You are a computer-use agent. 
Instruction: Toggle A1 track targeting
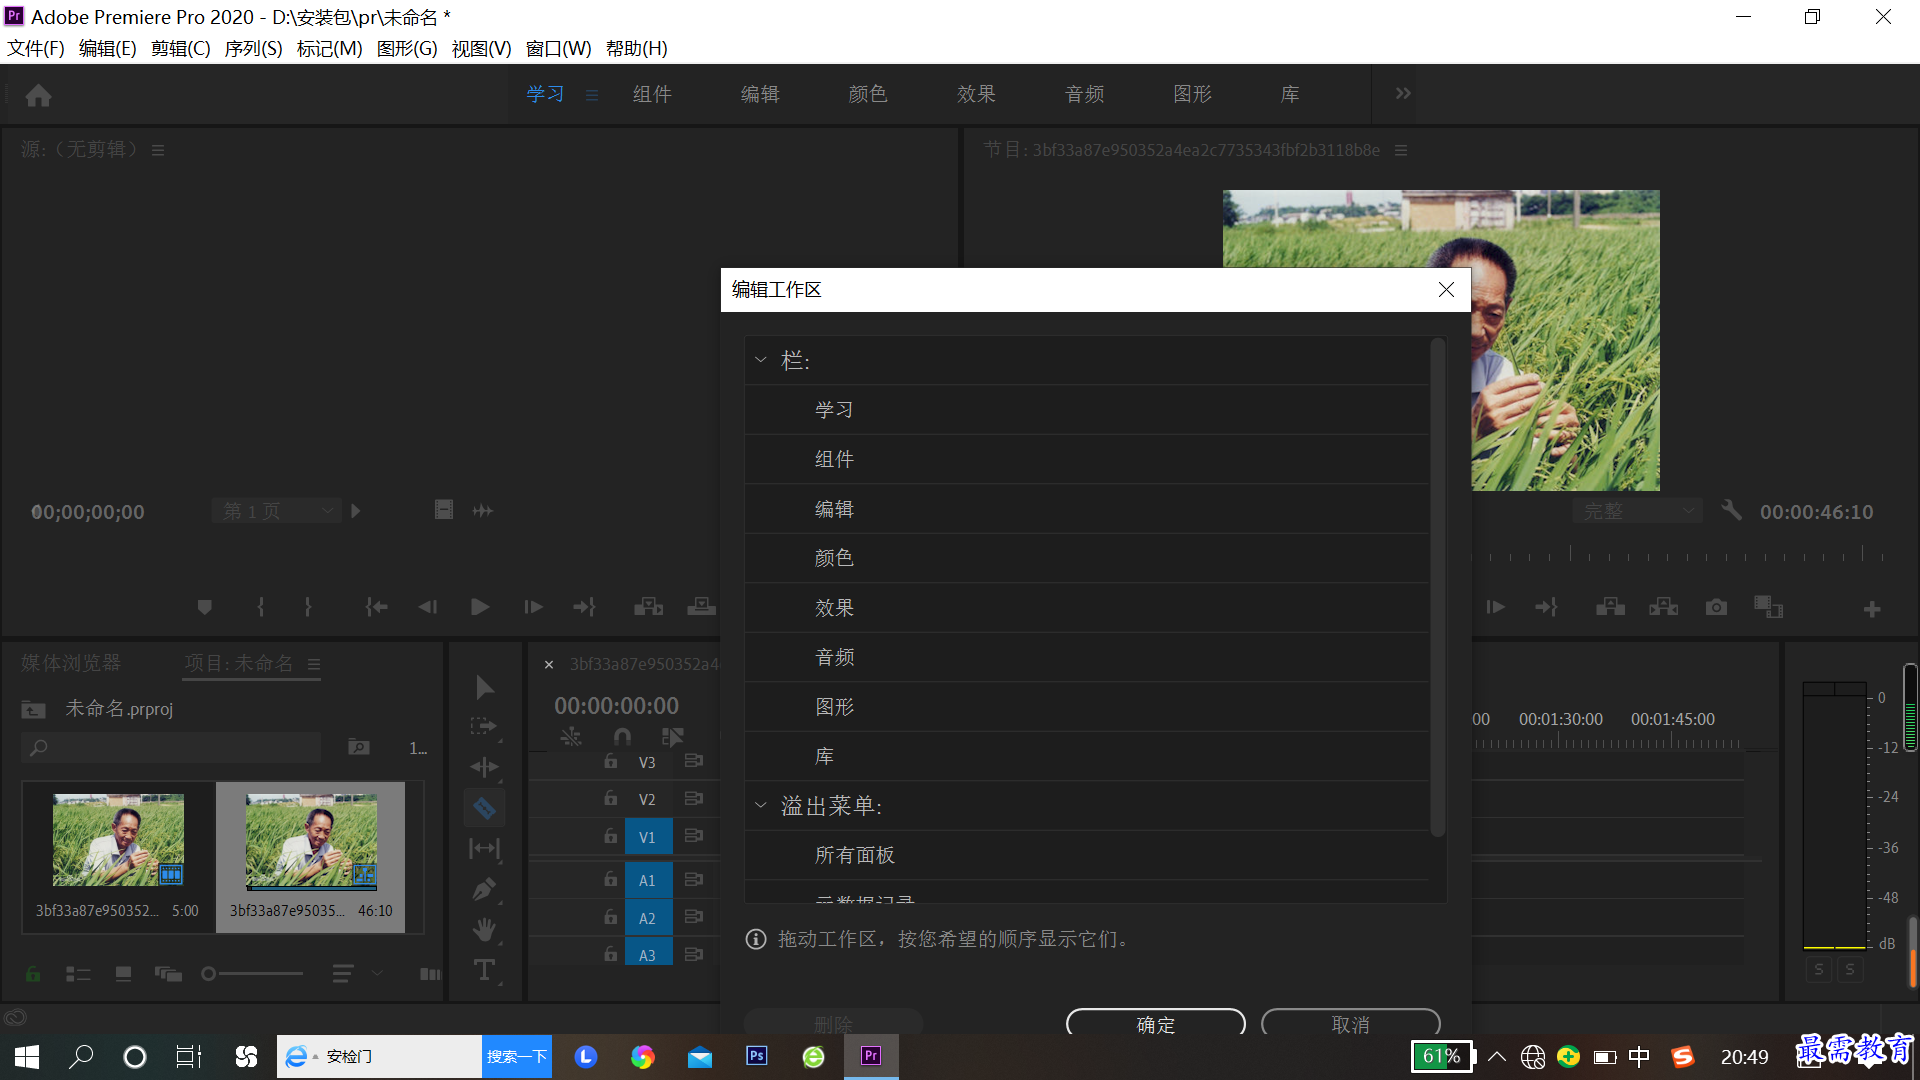pyautogui.click(x=648, y=881)
